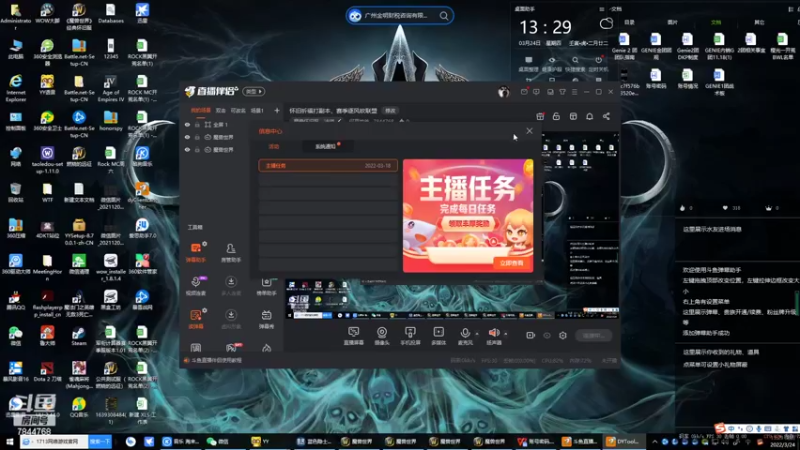Open the calendar panel icon in stream toolbar
The image size is (800, 450).
pos(573,116)
